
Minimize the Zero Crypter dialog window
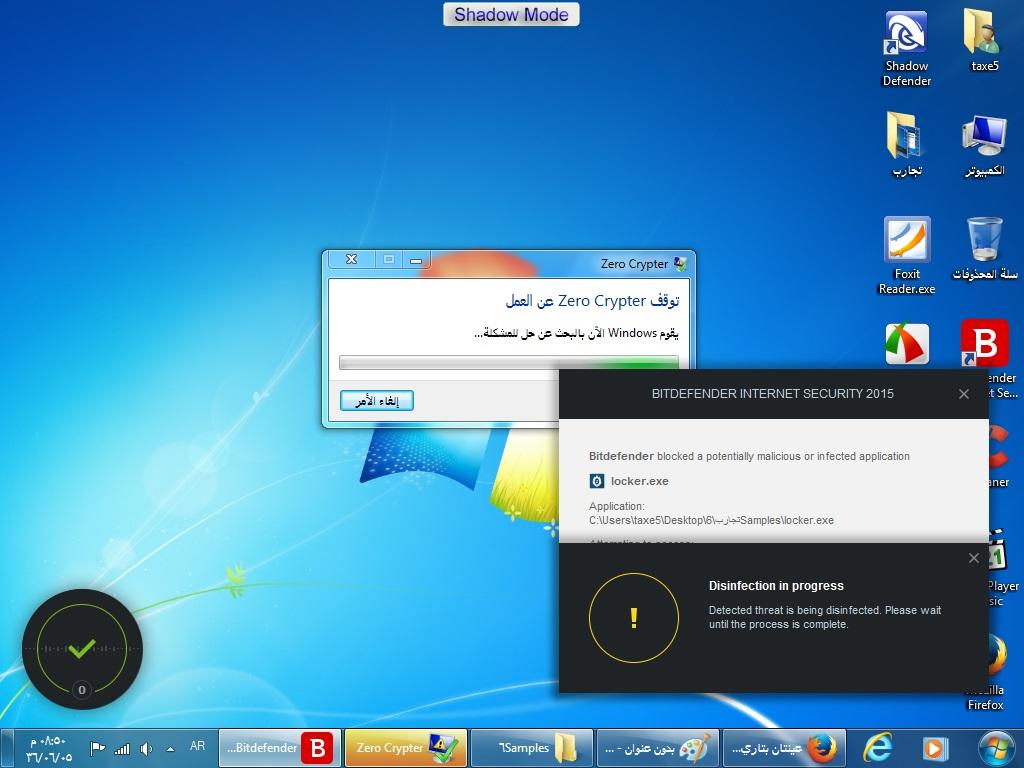pos(416,260)
